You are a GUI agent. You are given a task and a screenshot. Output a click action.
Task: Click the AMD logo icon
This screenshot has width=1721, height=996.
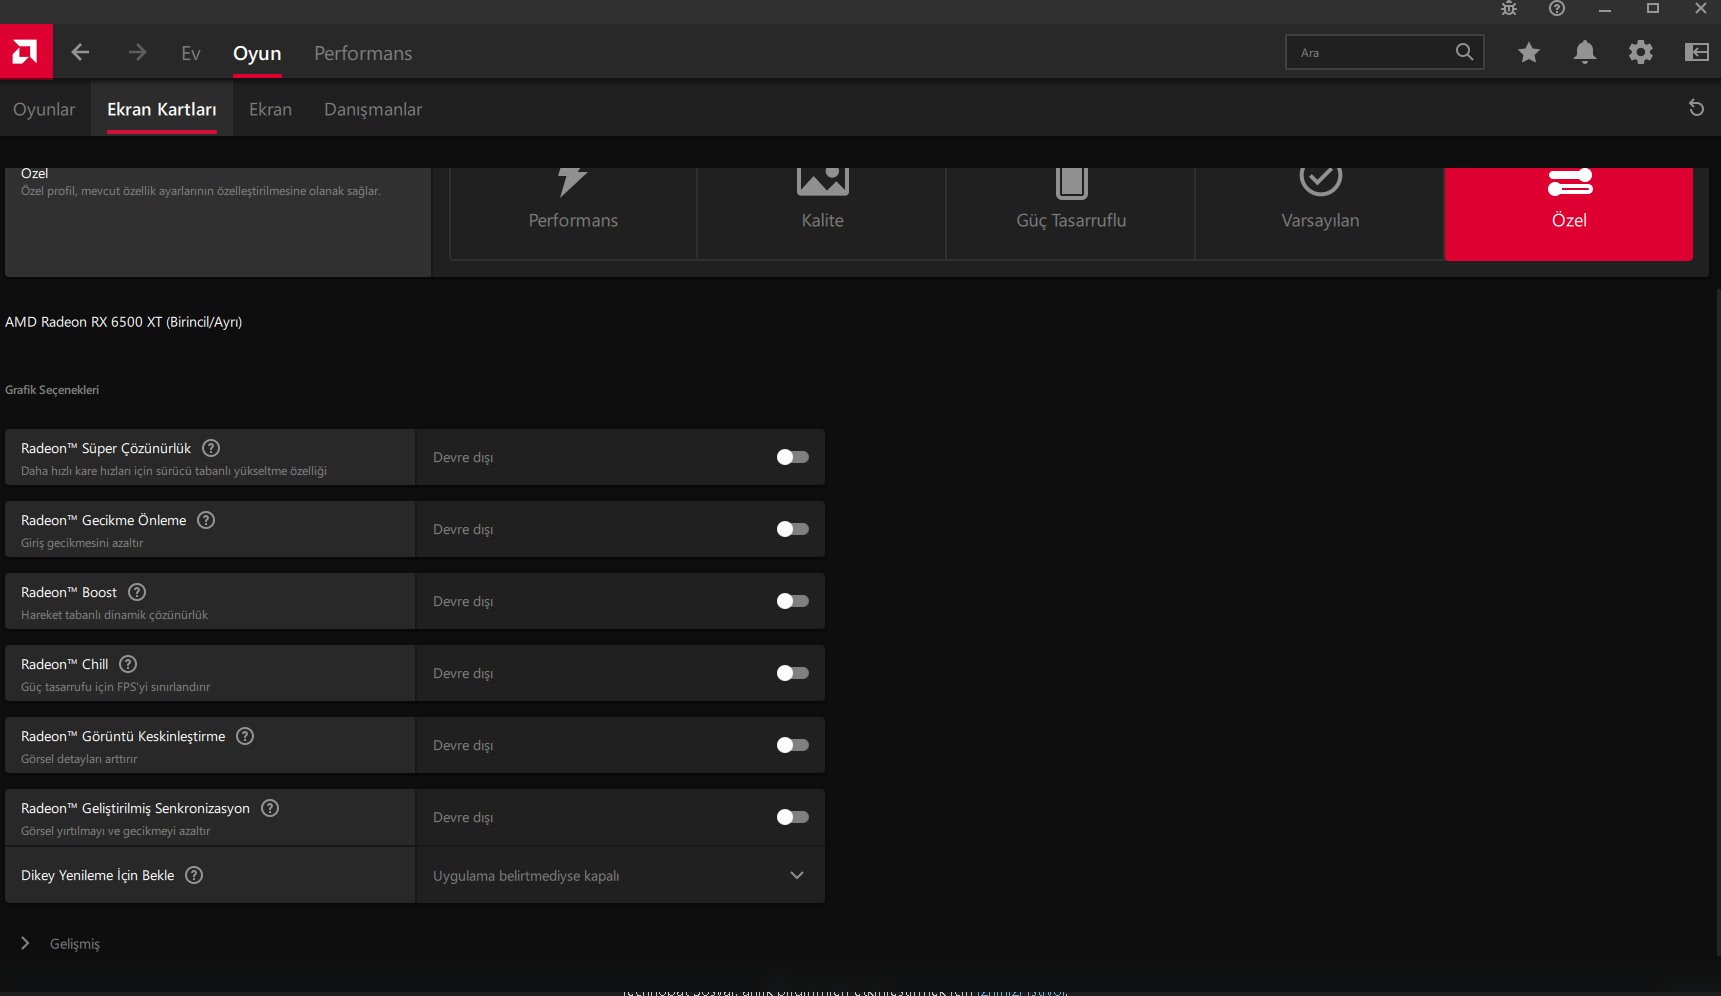[26, 52]
